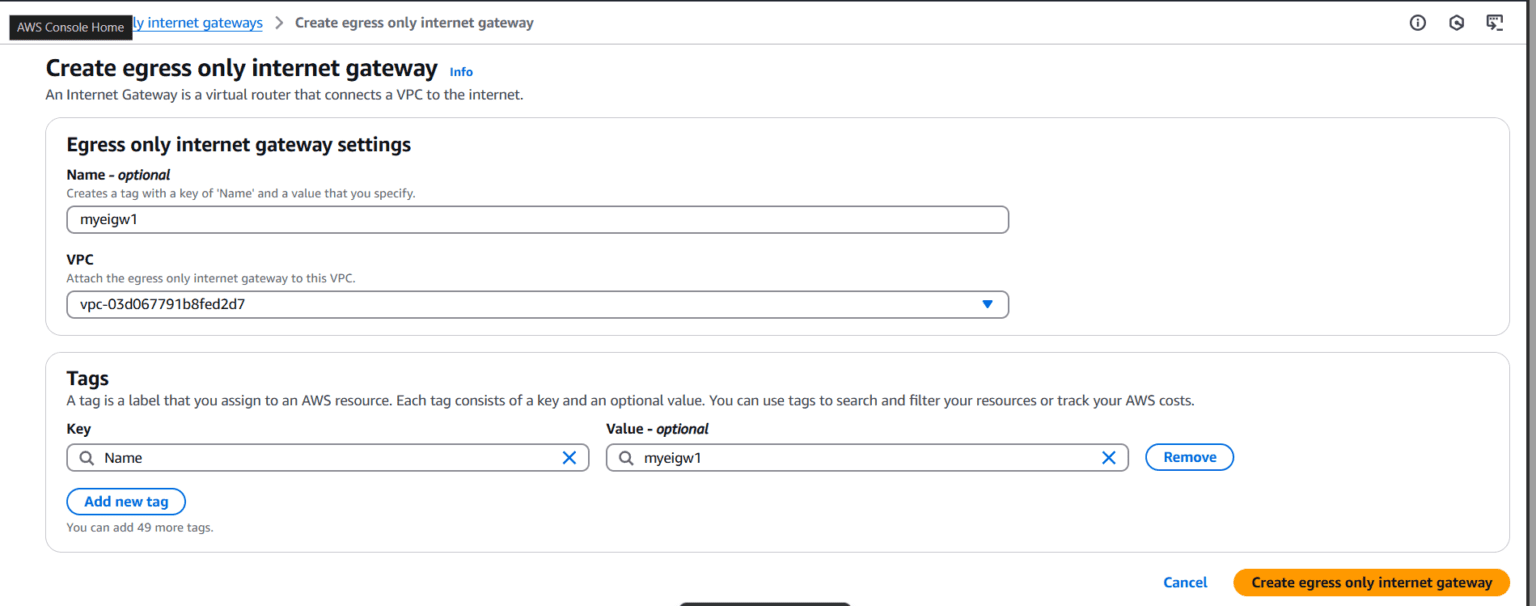1536x606 pixels.
Task: Select the Name input containing myeigw1
Action: coord(537,219)
